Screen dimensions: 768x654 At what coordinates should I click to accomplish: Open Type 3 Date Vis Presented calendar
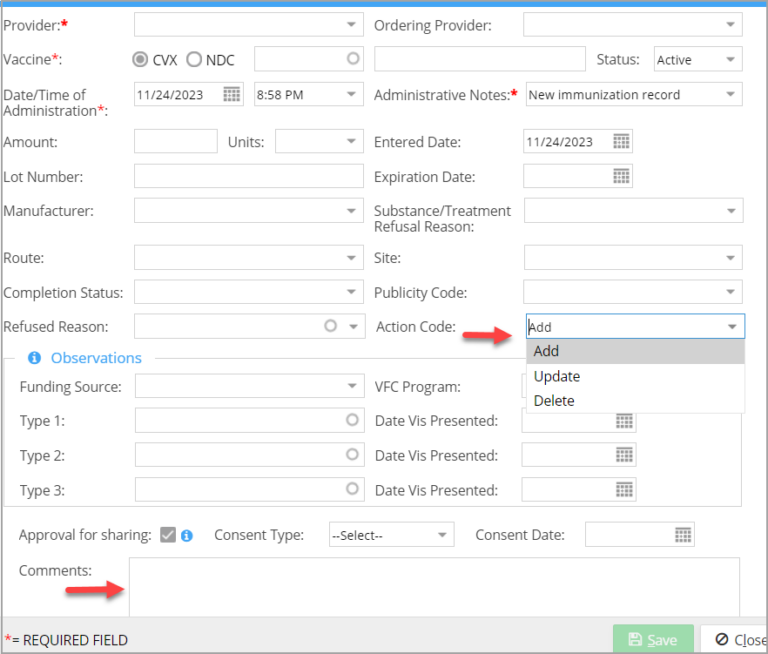tap(624, 490)
